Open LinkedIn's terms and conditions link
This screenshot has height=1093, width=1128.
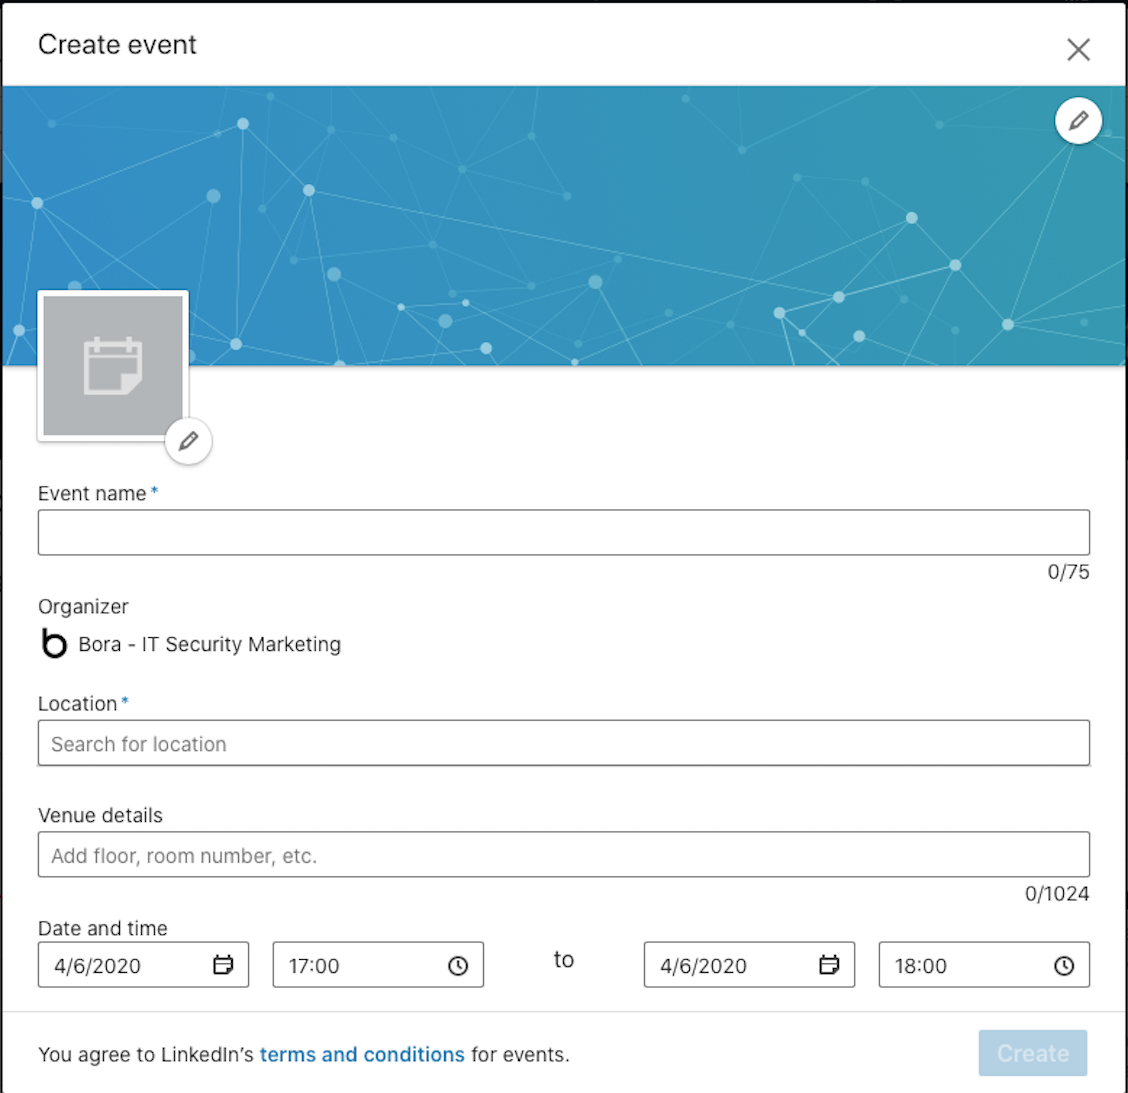tap(362, 1054)
